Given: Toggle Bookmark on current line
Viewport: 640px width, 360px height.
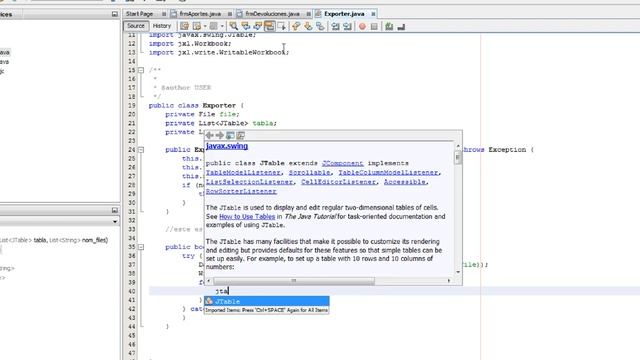Looking at the screenshot, I should pyautogui.click(x=320, y=27).
